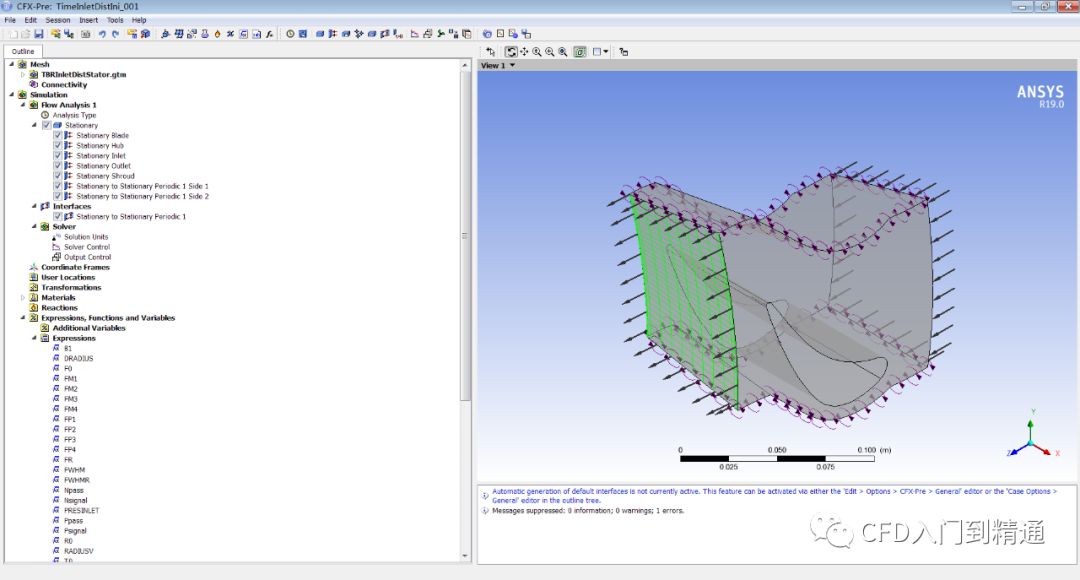Collapse the Mesh tree node
The width and height of the screenshot is (1080, 580).
[x=12, y=64]
